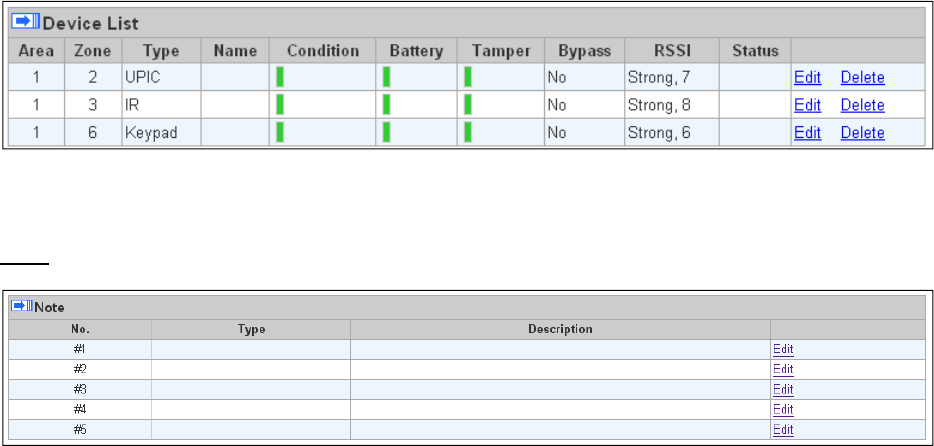Select the Keypad type cell
Screen dimensions: 934x446
[161, 132]
